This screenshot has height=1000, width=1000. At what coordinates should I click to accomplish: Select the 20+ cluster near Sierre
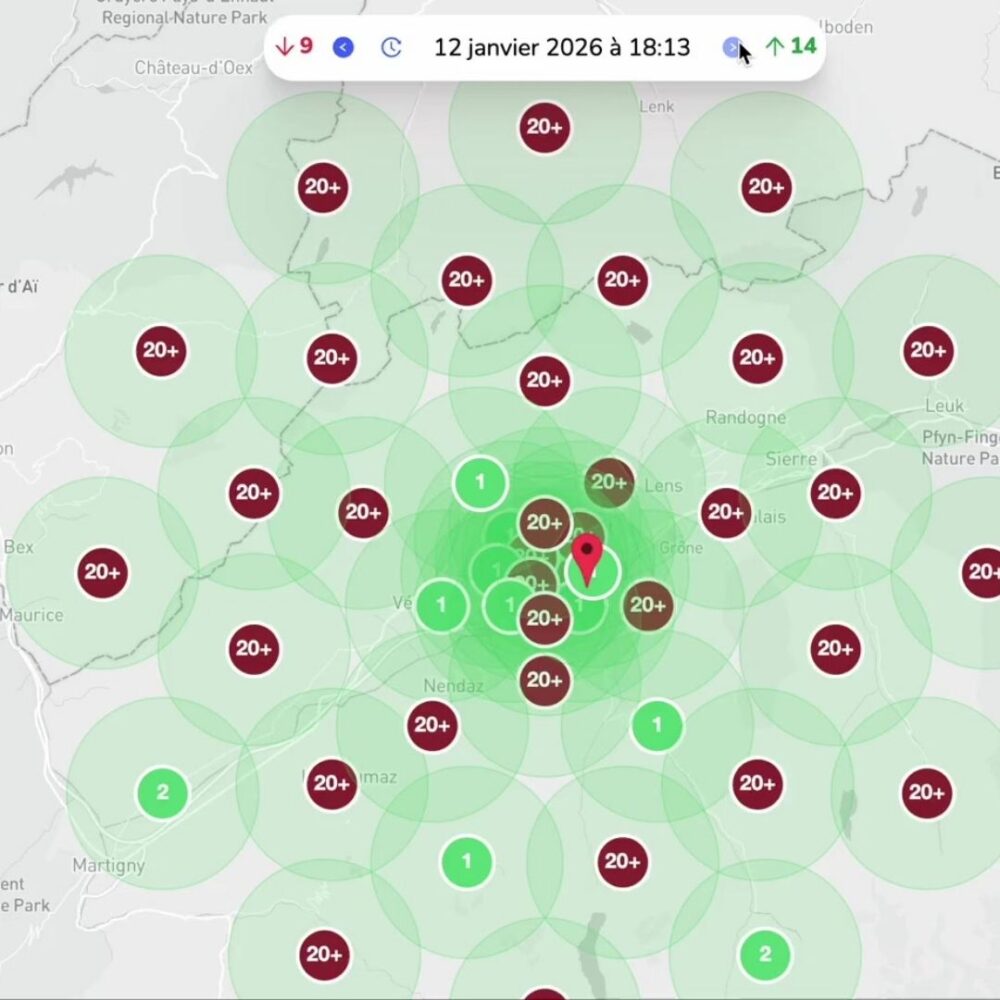point(834,493)
